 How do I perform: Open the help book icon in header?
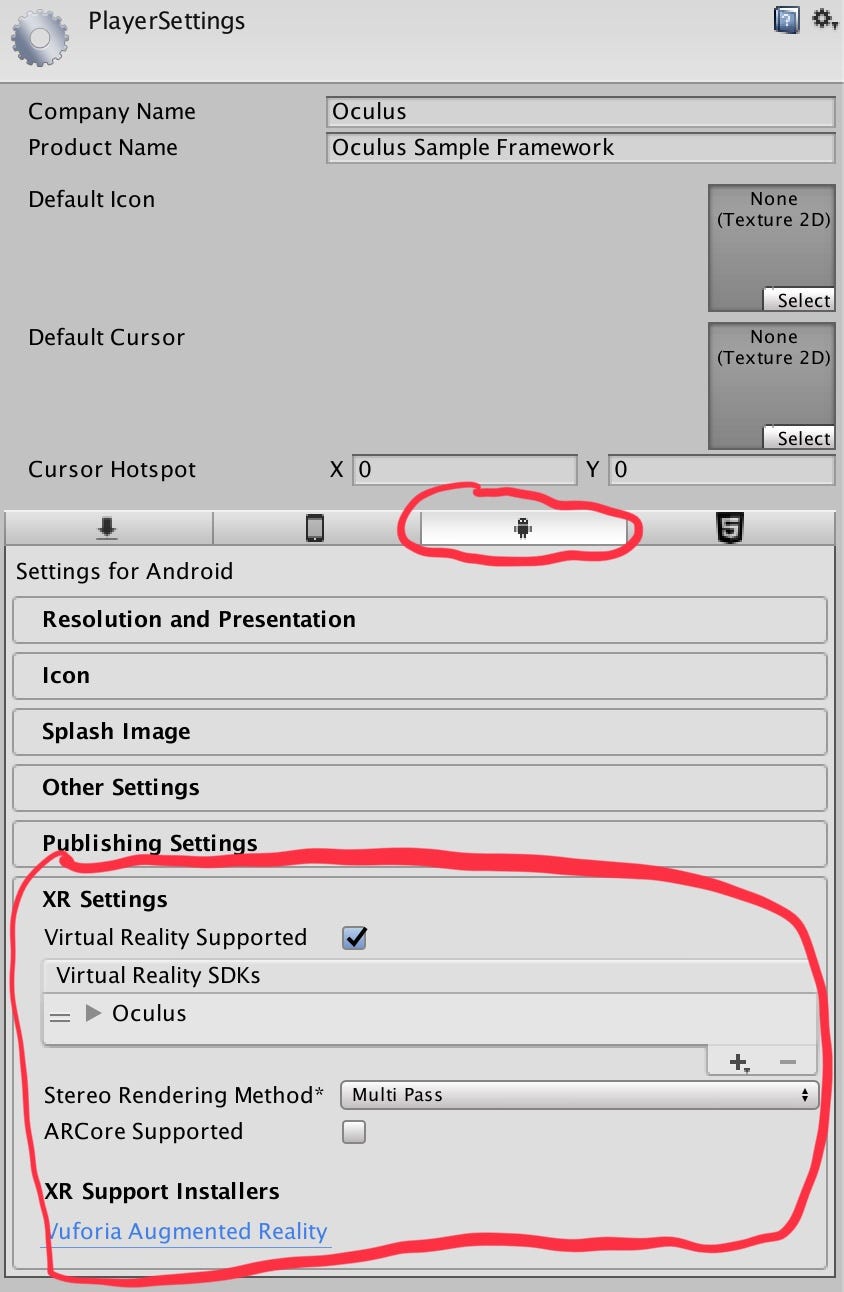pyautogui.click(x=787, y=19)
